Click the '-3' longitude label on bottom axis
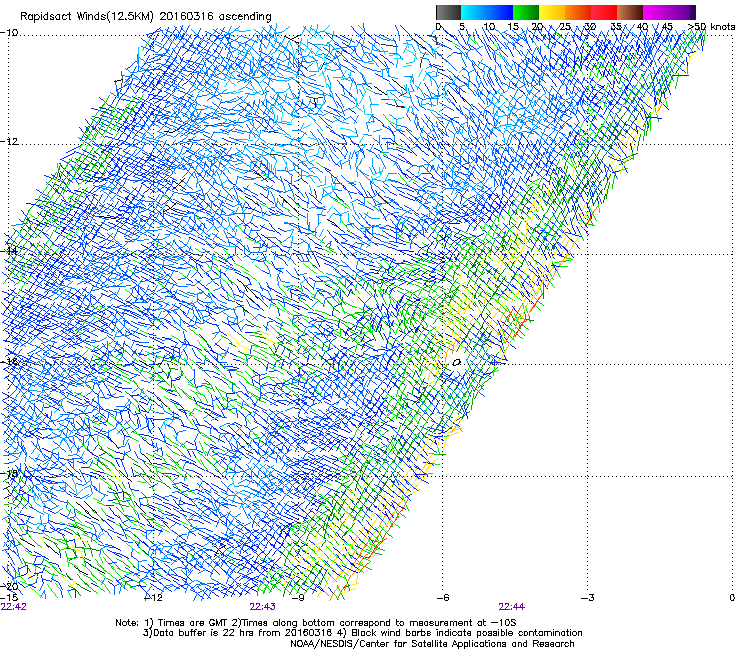Screen dimensions: 740x650 click(x=588, y=598)
